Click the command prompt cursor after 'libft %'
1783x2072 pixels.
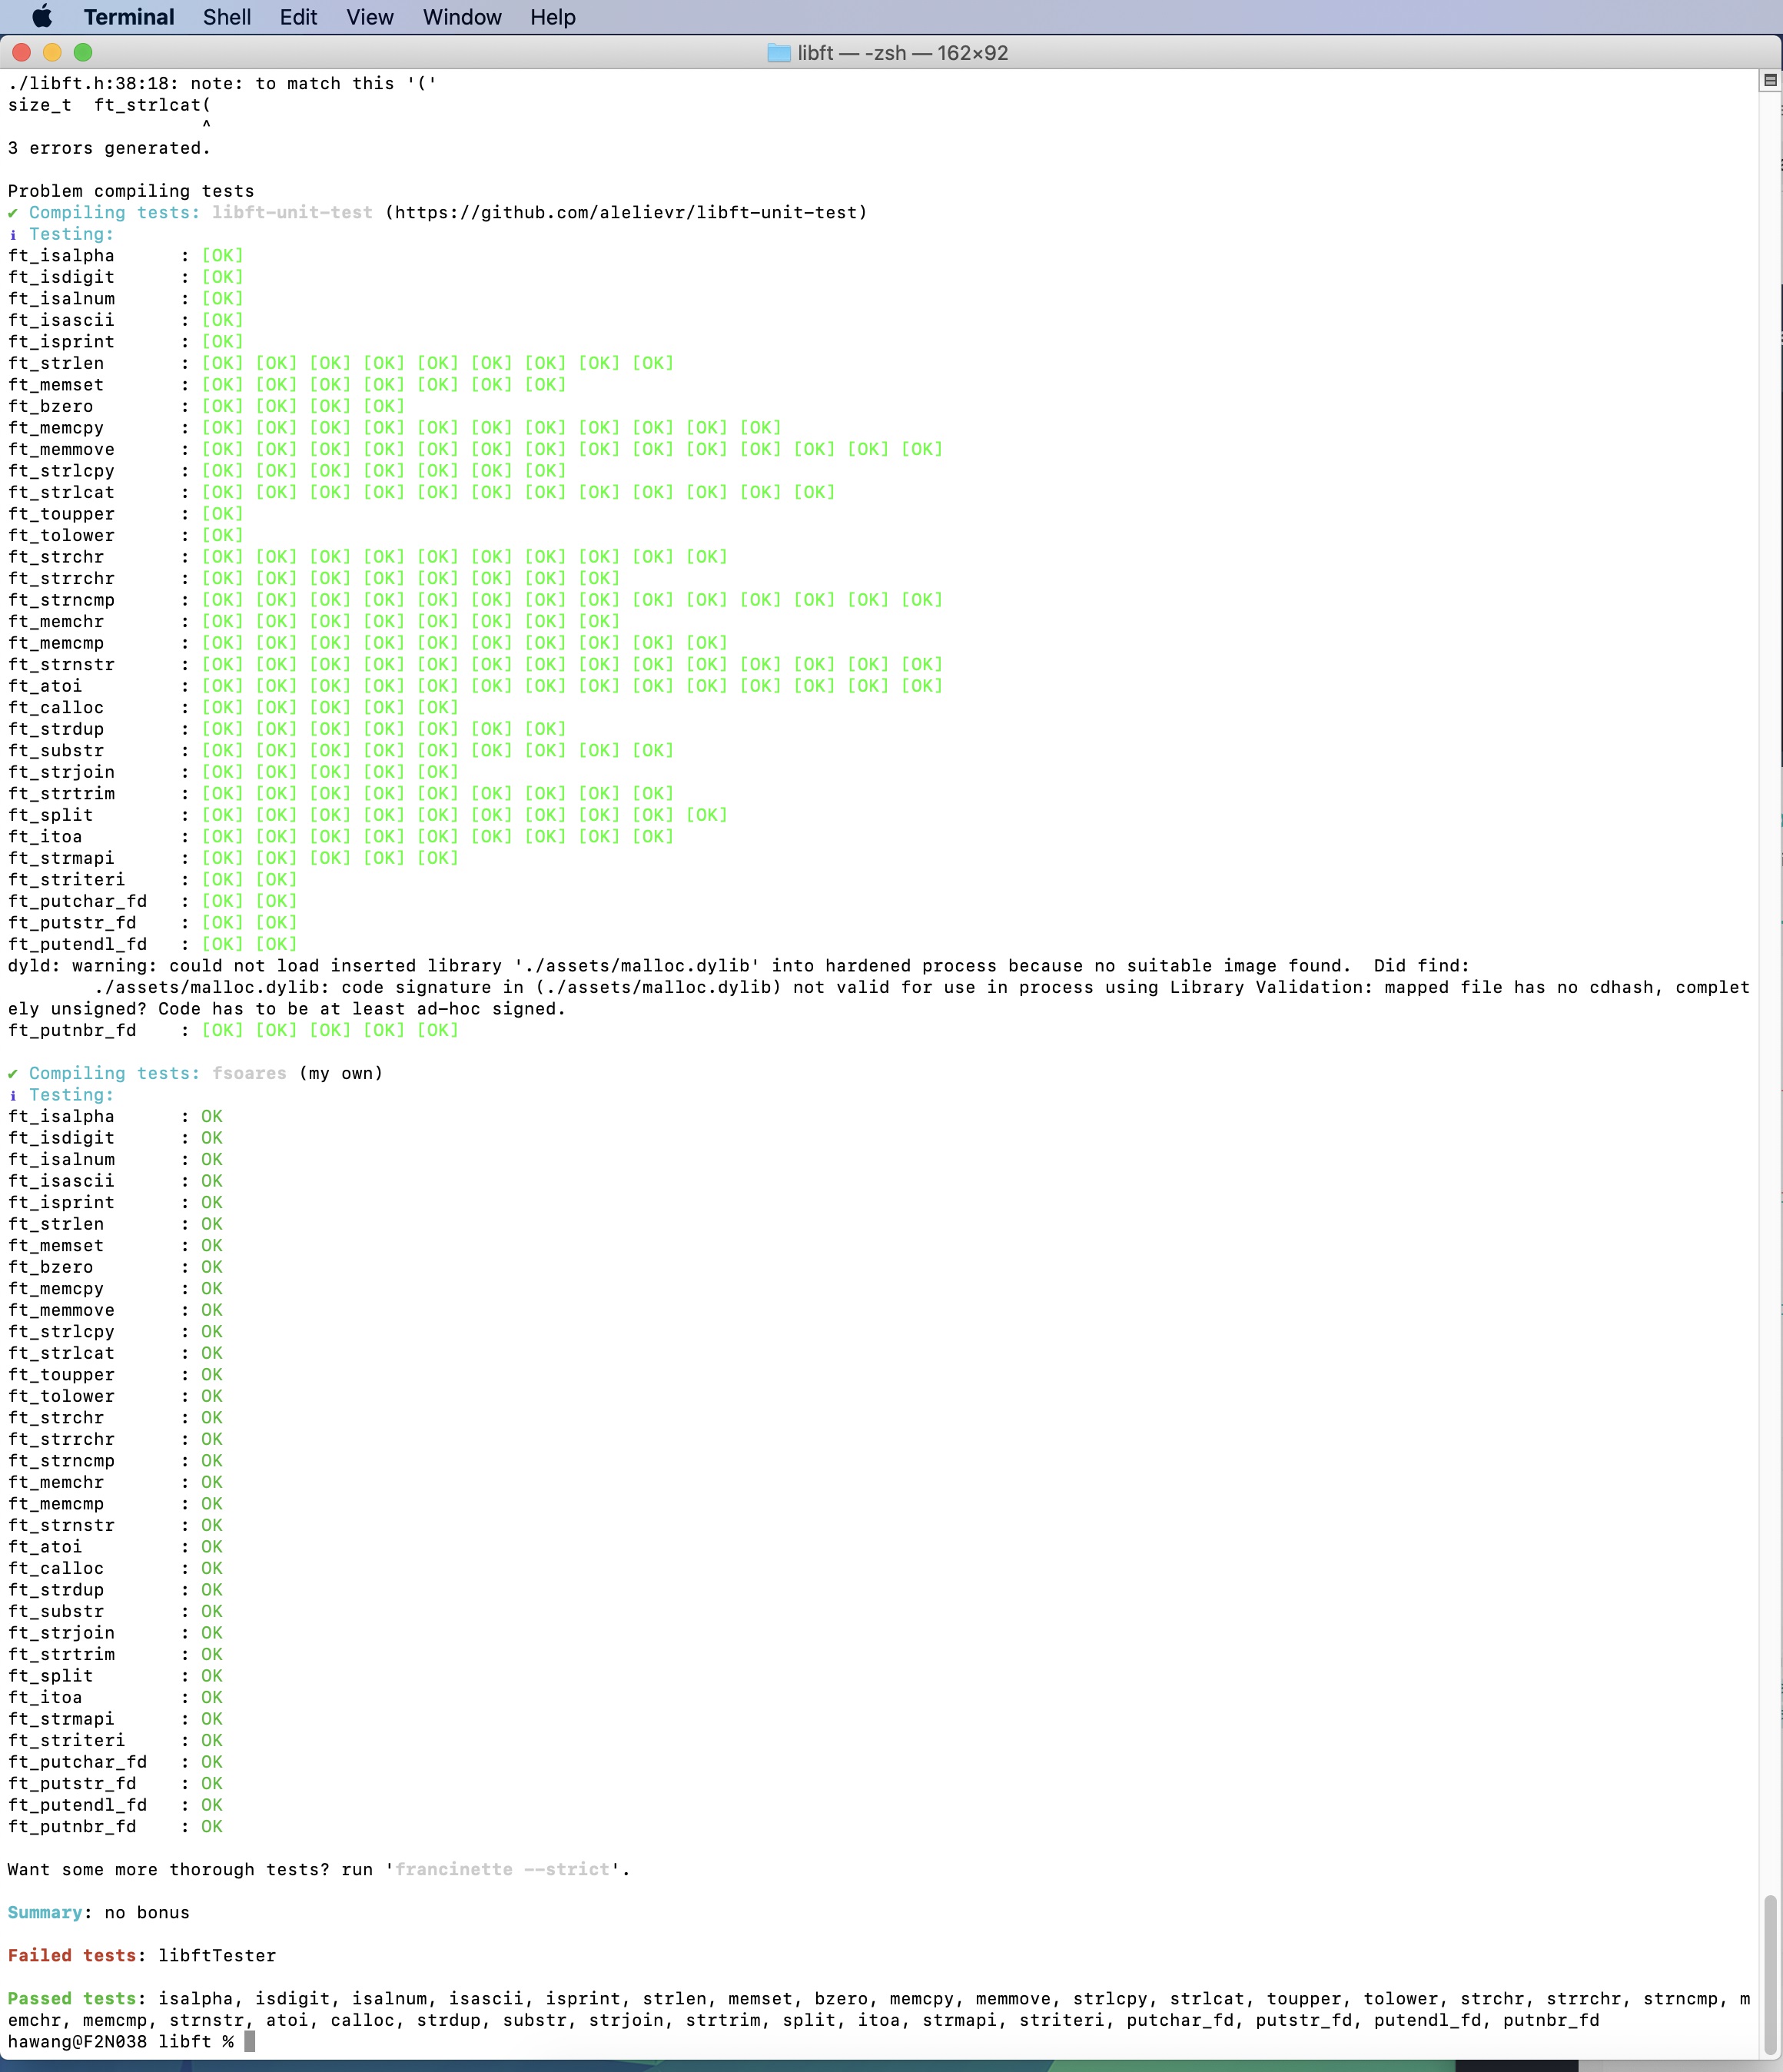pyautogui.click(x=250, y=2041)
